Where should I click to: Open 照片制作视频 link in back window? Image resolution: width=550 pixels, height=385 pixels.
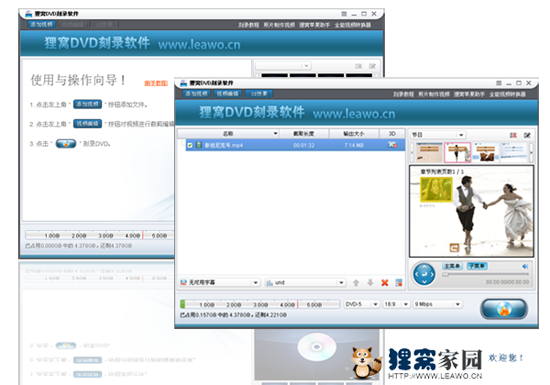(x=279, y=25)
